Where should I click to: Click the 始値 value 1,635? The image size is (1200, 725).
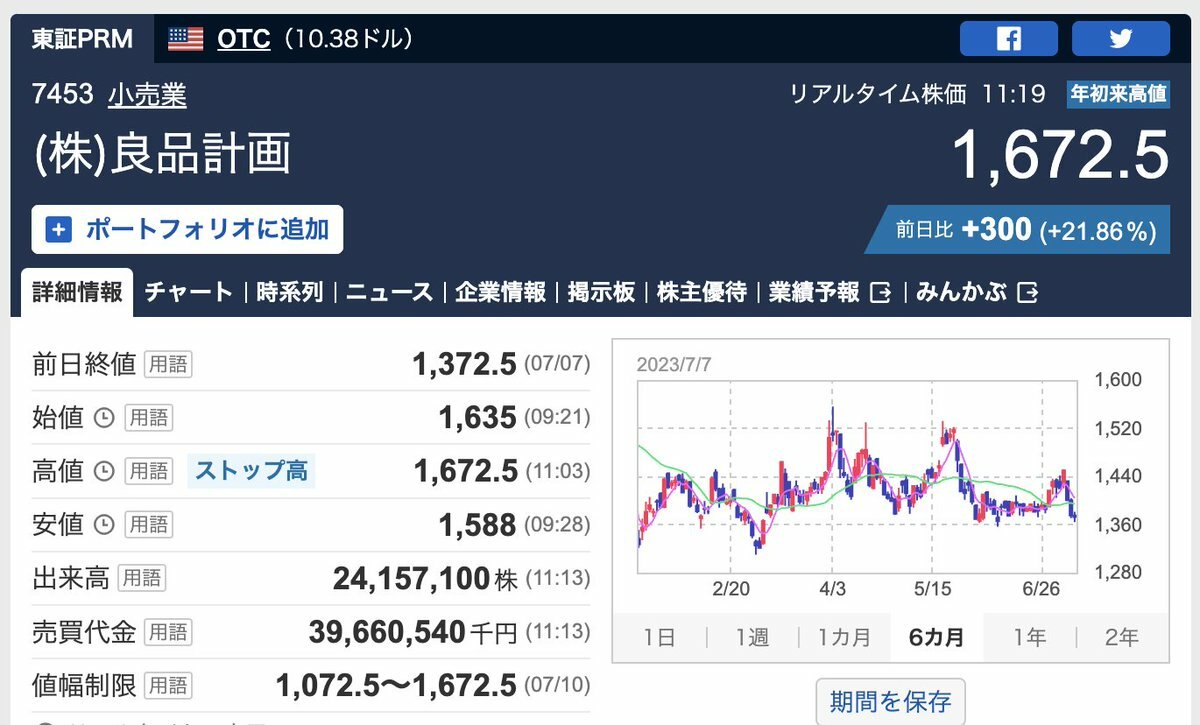478,418
